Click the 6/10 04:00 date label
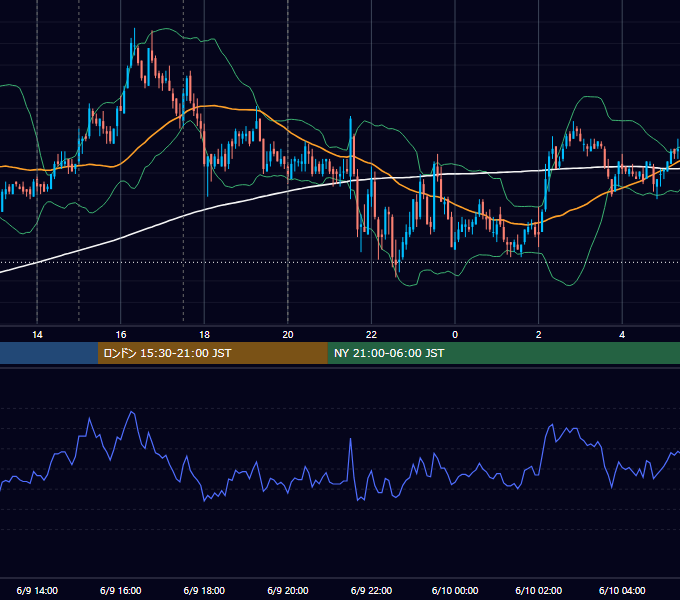680x600 pixels. coord(622,590)
